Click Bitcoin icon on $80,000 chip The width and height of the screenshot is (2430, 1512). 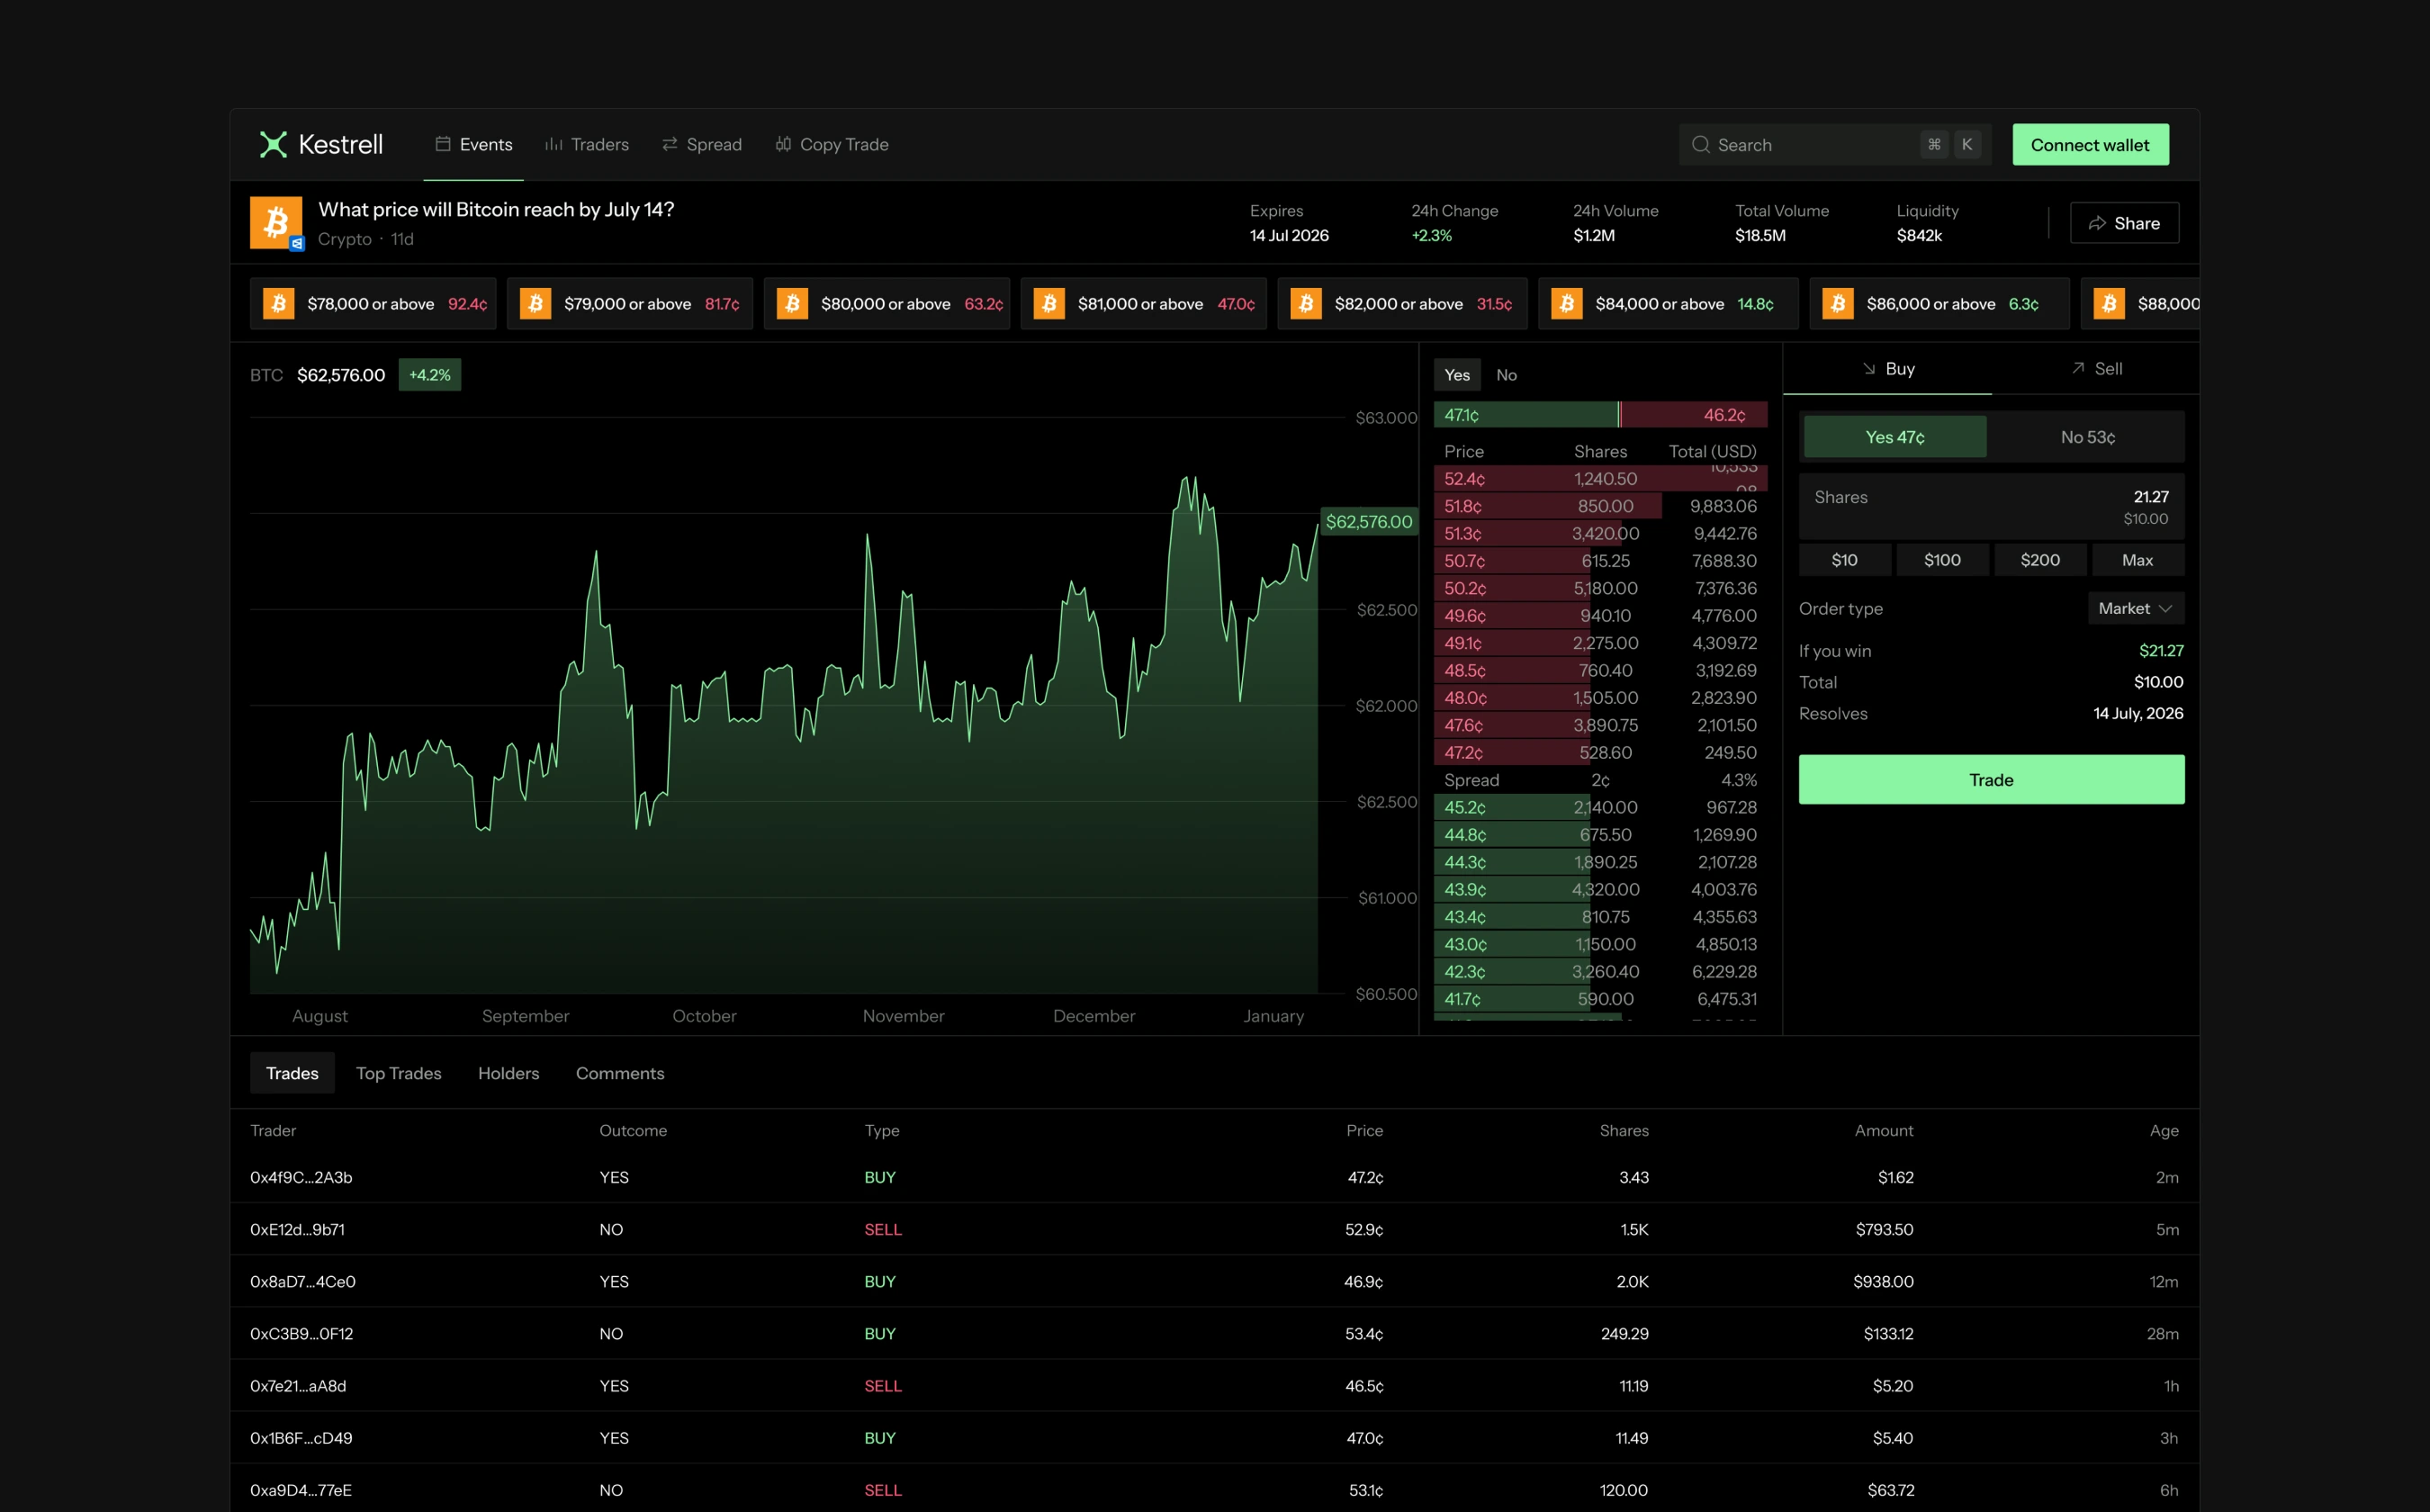tap(793, 303)
